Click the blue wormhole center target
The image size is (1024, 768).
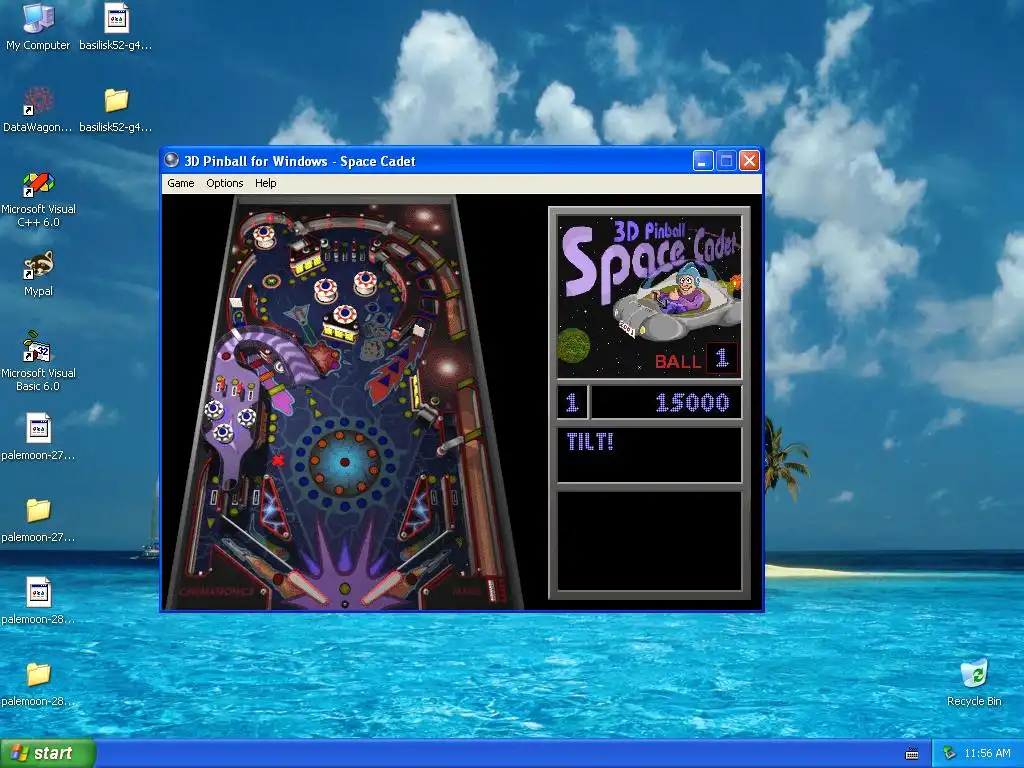(x=345, y=462)
